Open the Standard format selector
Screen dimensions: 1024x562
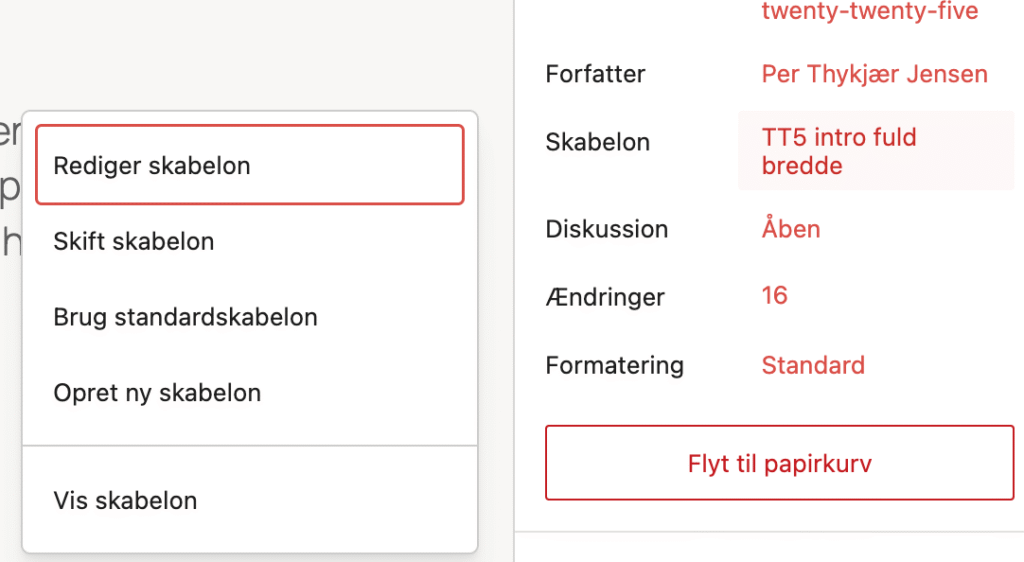click(813, 365)
